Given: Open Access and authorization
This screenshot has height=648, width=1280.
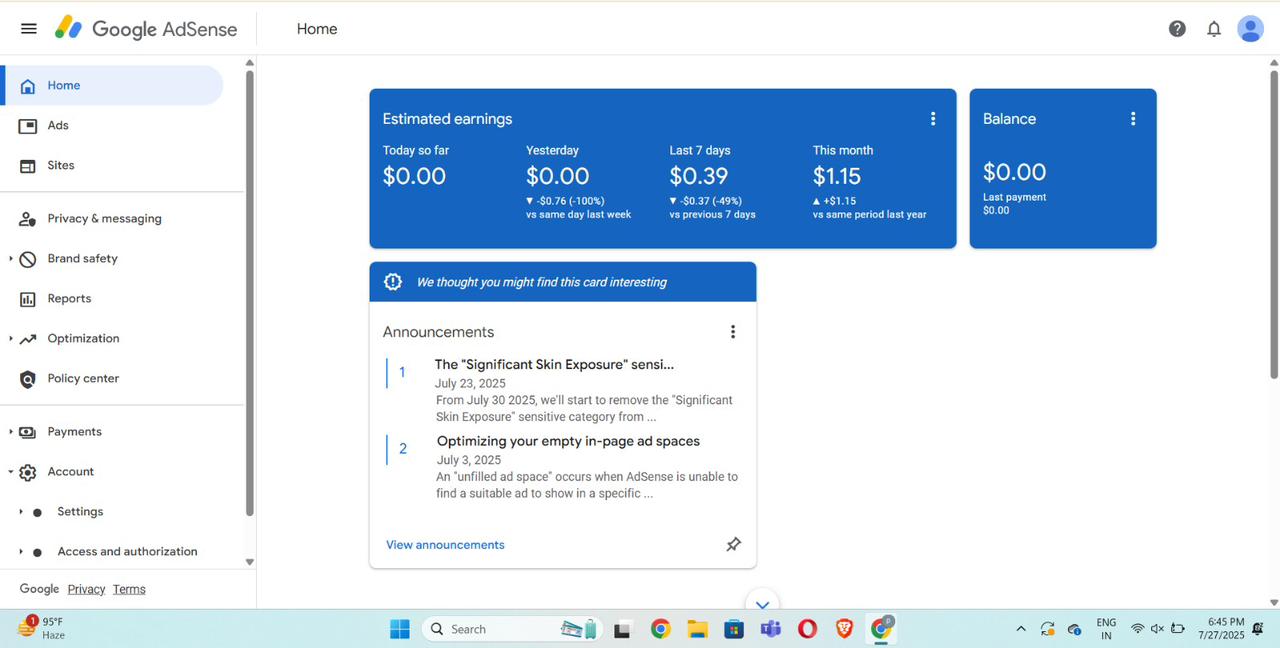Looking at the screenshot, I should pyautogui.click(x=127, y=551).
